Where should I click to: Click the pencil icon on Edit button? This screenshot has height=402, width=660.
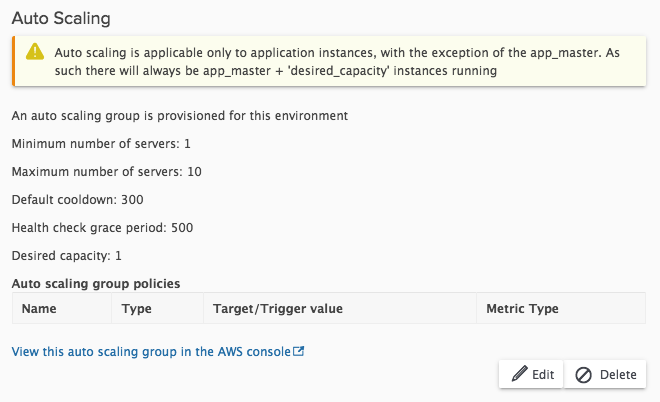[519, 375]
